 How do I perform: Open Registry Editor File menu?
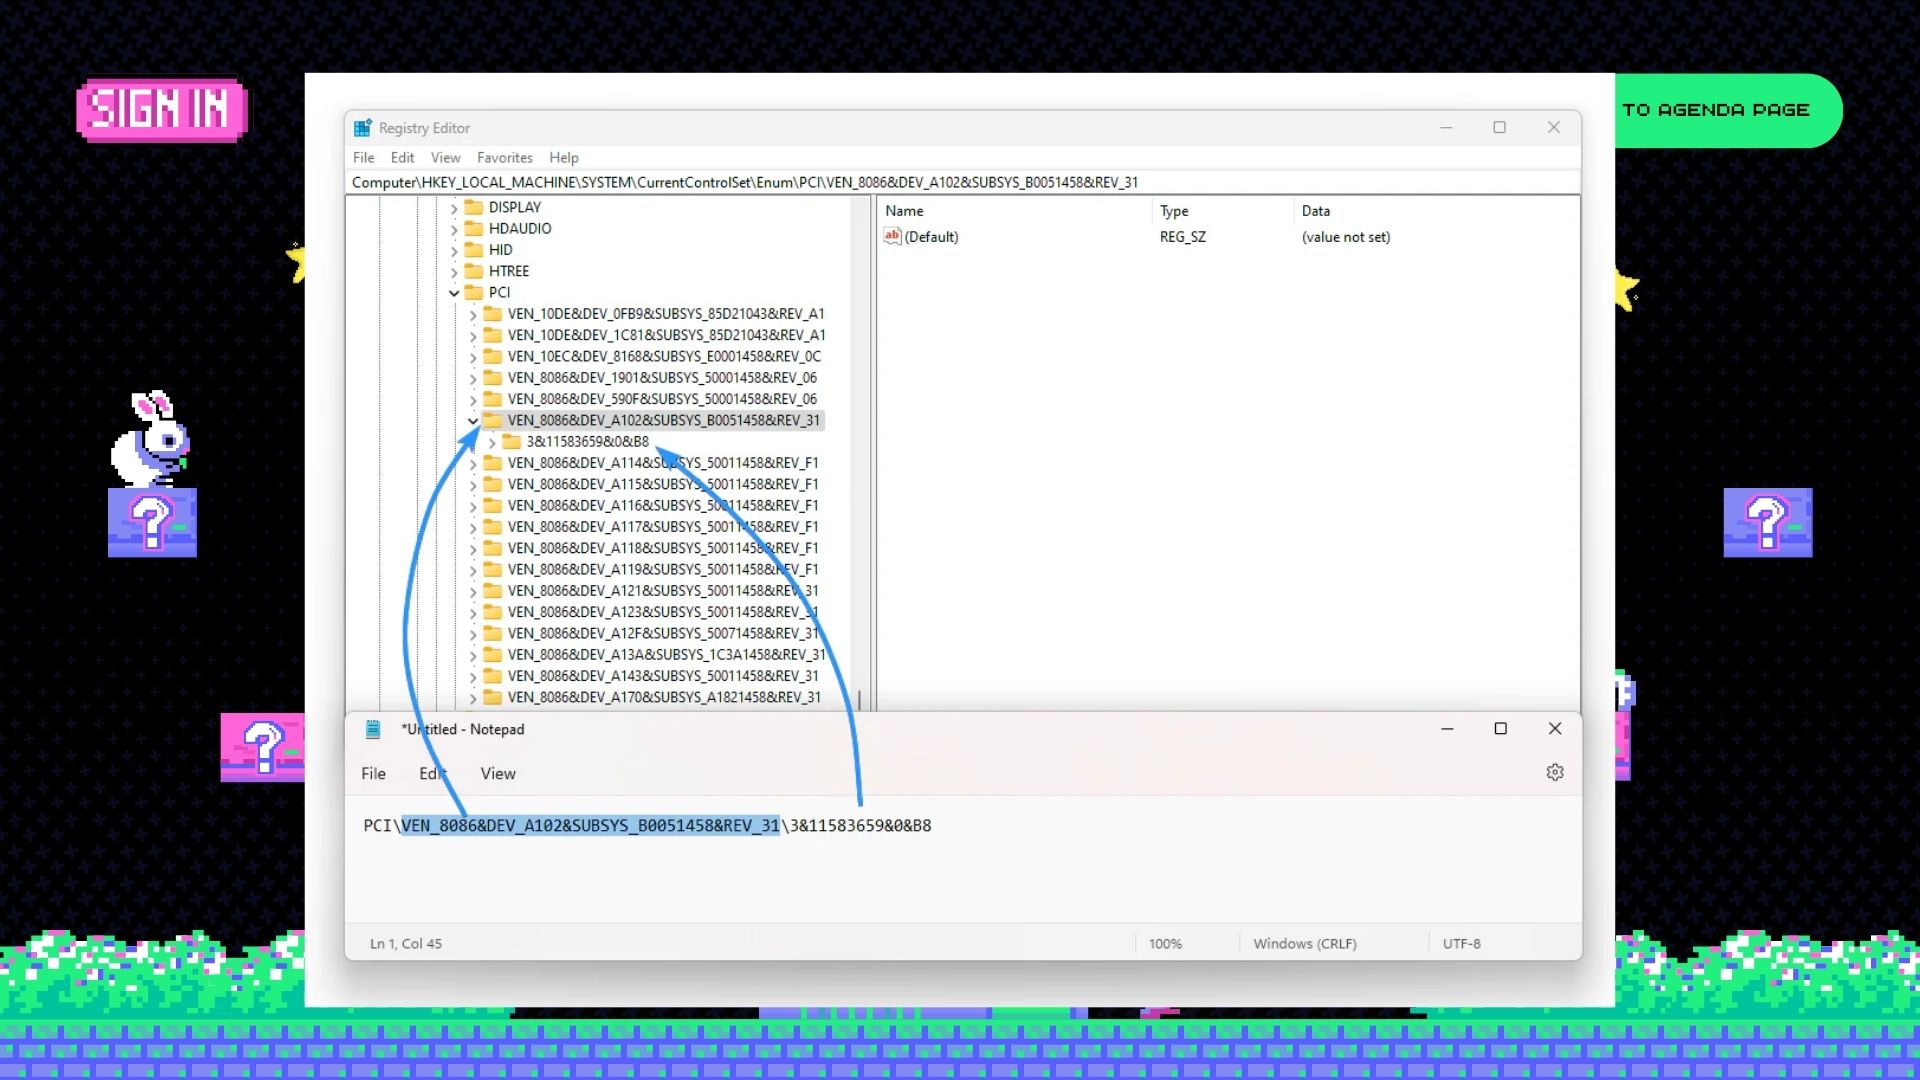(363, 158)
